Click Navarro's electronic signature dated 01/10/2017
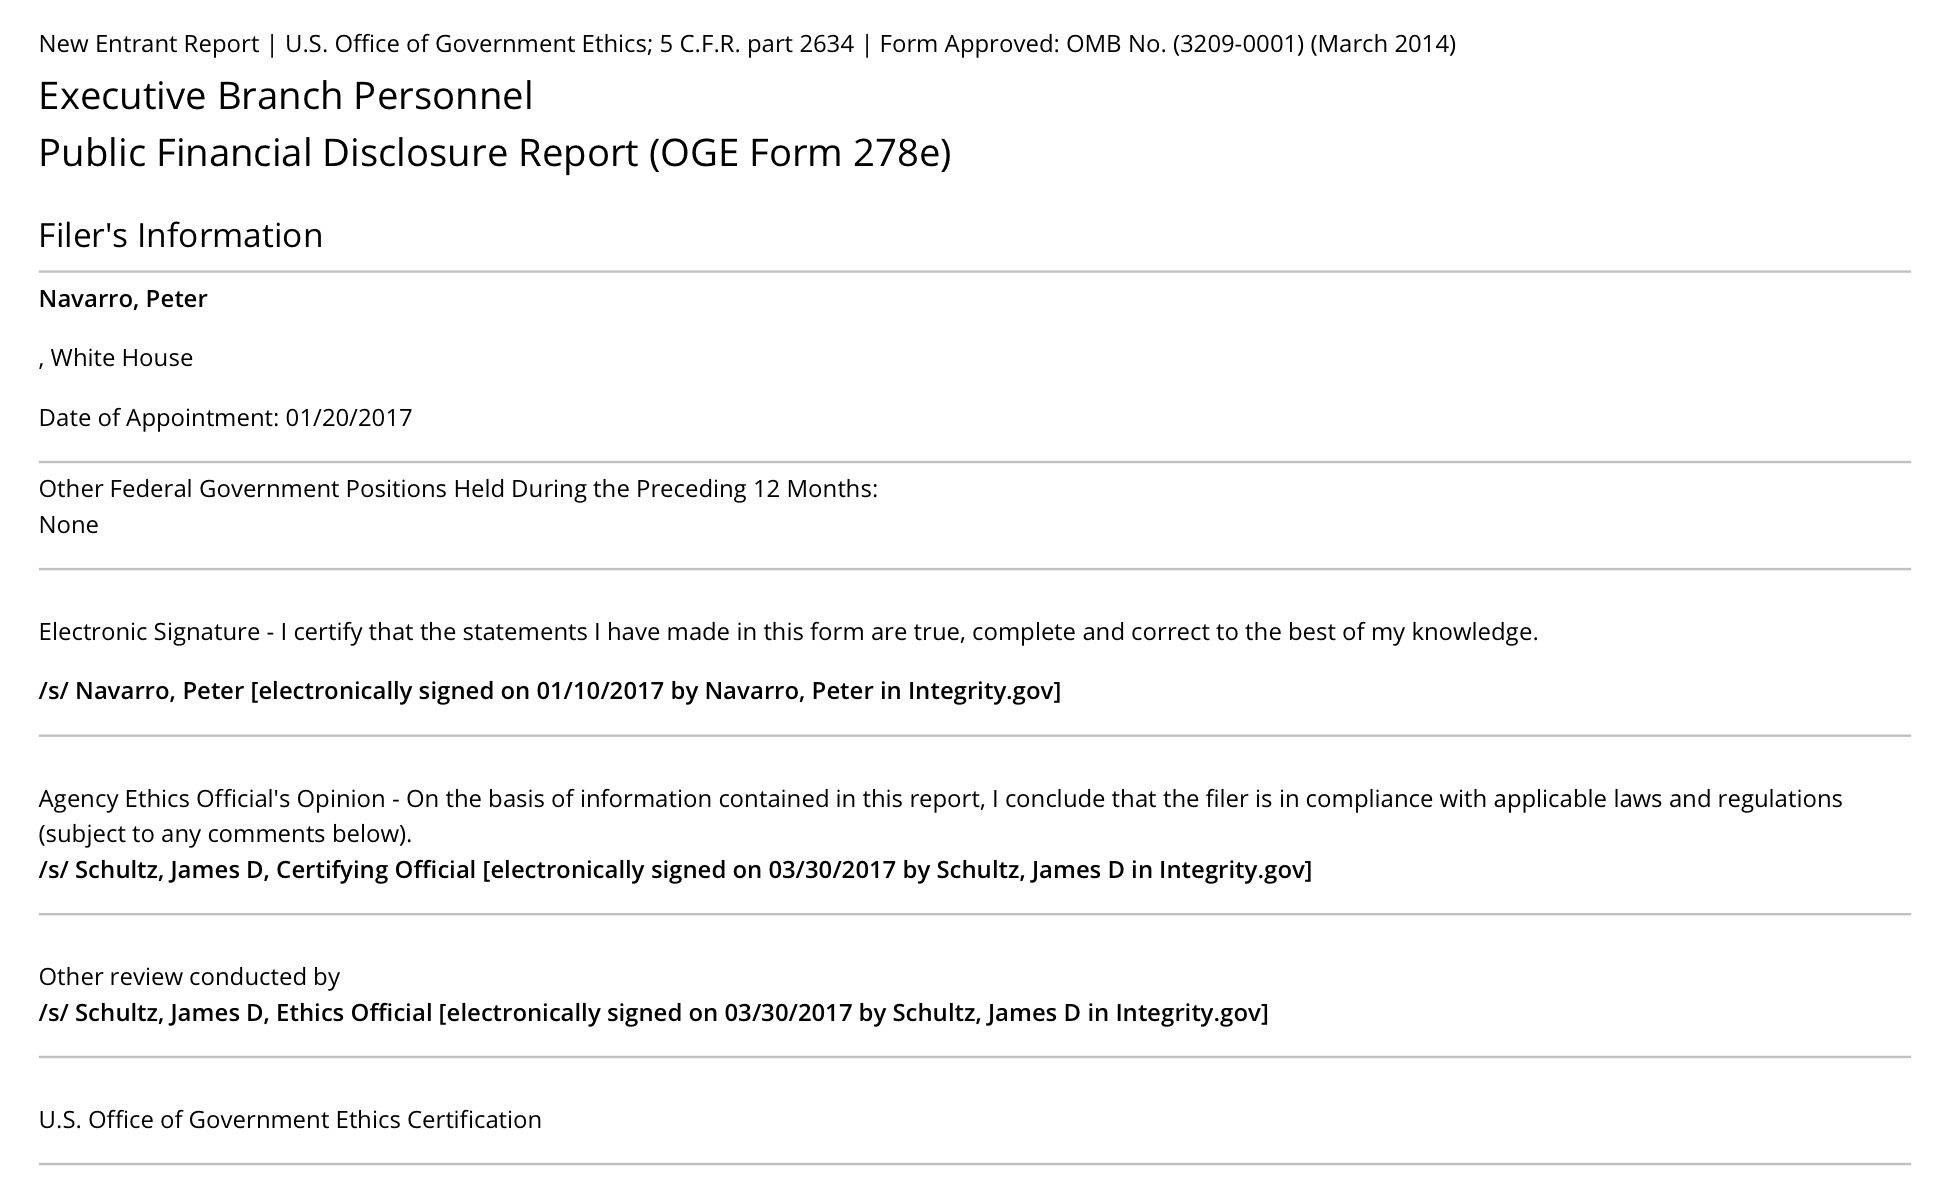 pyautogui.click(x=550, y=691)
